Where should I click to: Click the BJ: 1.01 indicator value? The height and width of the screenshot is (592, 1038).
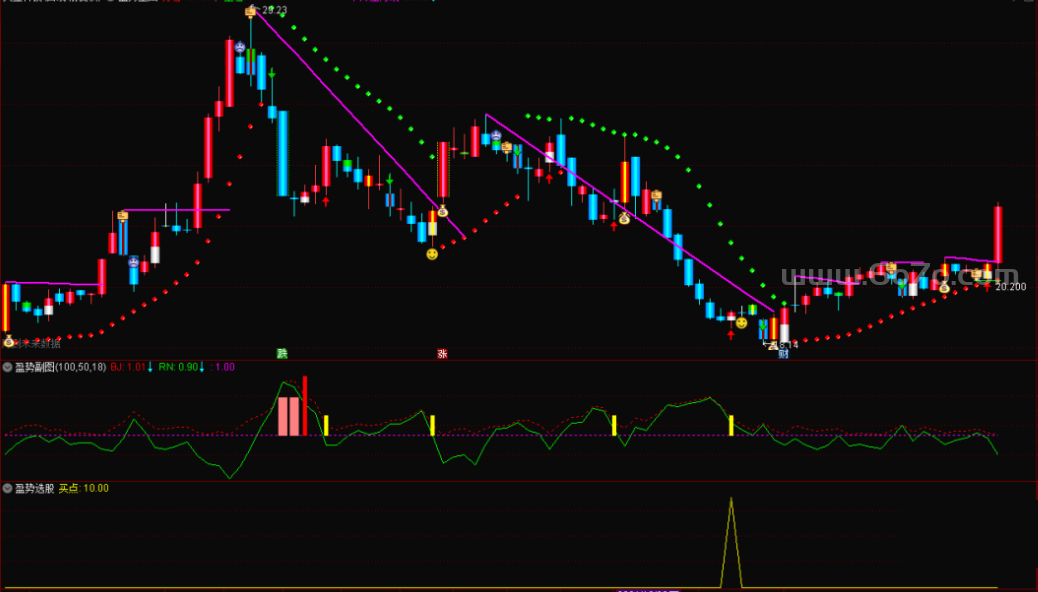tap(128, 367)
